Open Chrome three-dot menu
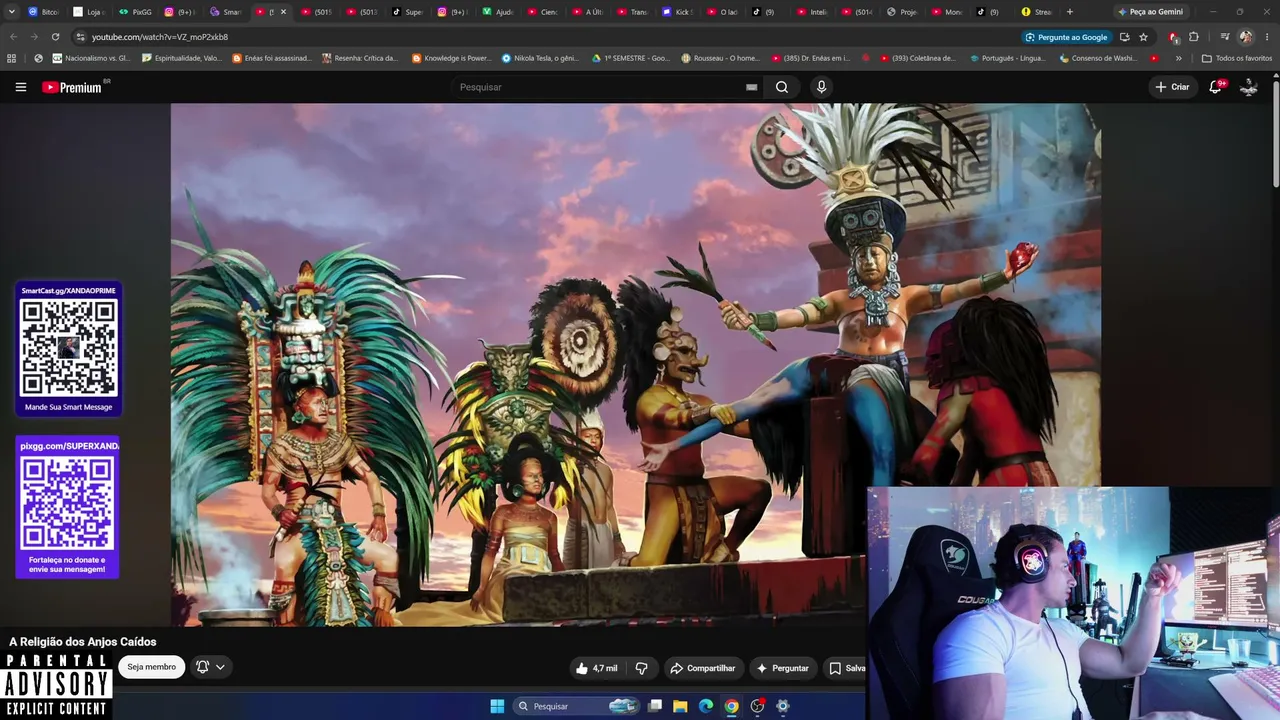This screenshot has width=1280, height=720. click(1267, 37)
